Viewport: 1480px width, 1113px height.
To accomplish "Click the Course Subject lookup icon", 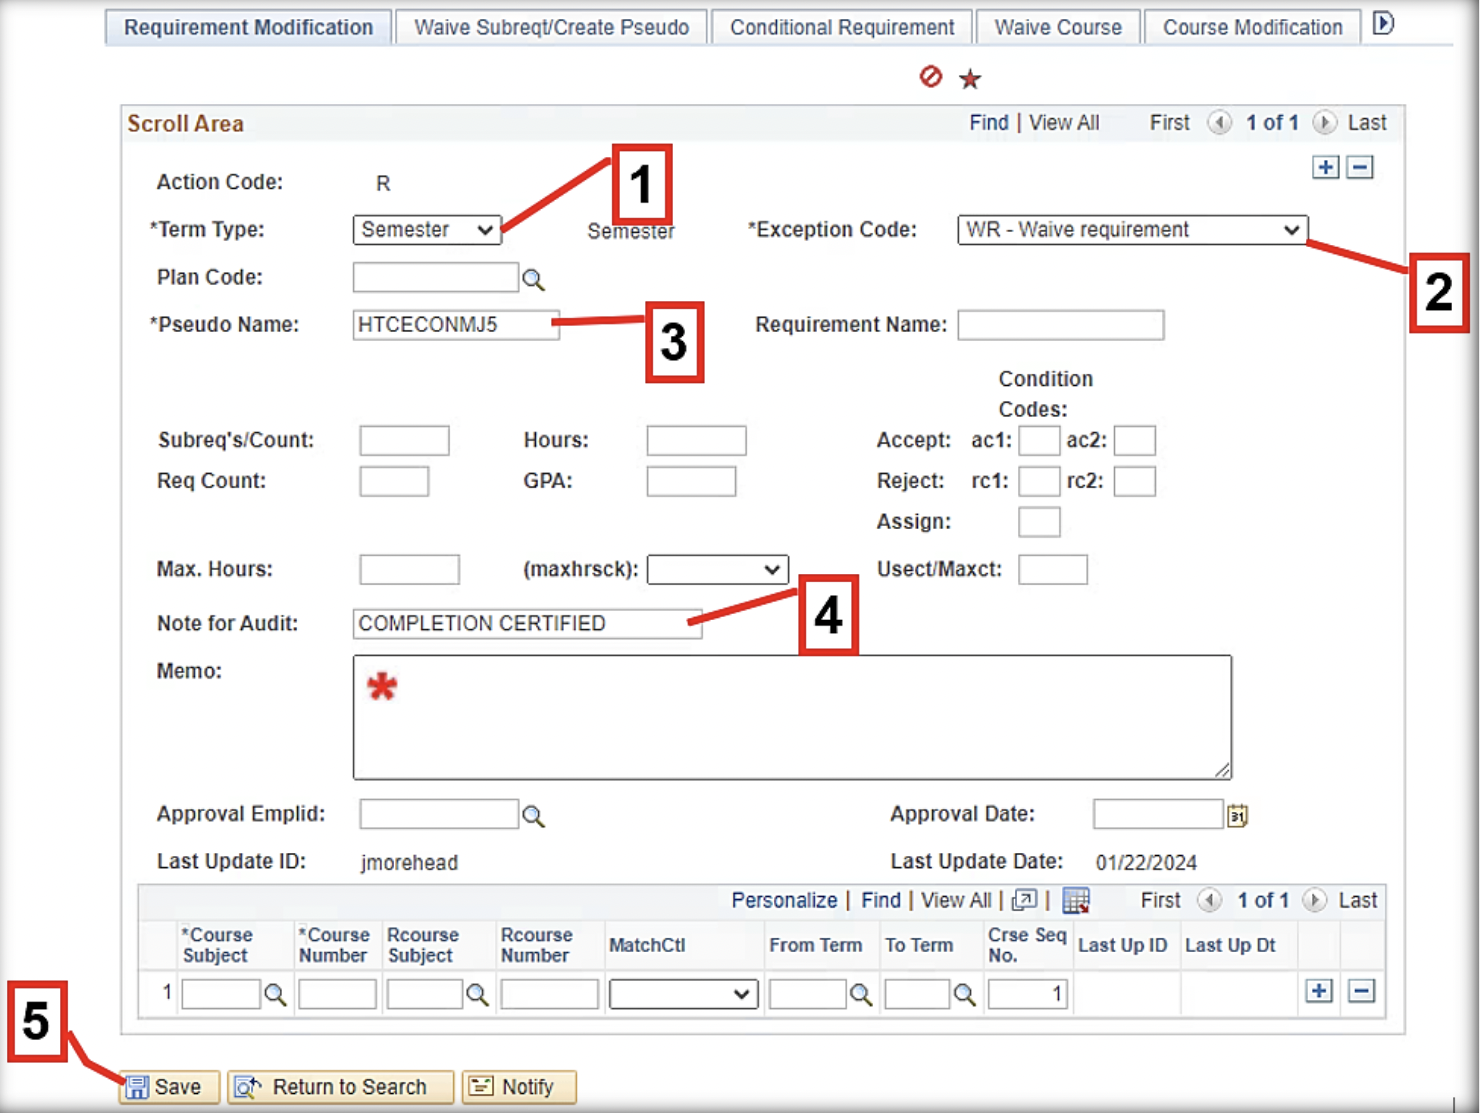I will pos(275,994).
